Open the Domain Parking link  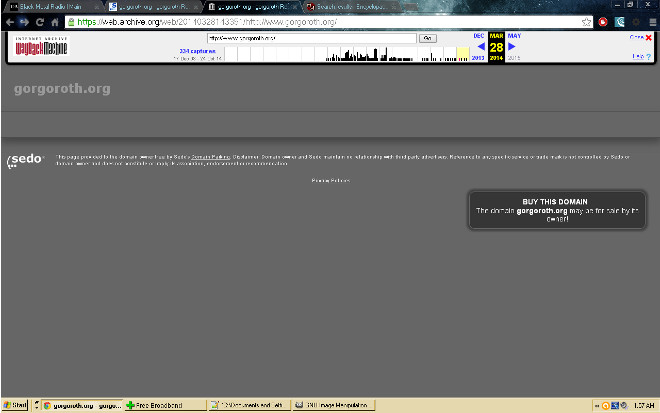pos(210,157)
